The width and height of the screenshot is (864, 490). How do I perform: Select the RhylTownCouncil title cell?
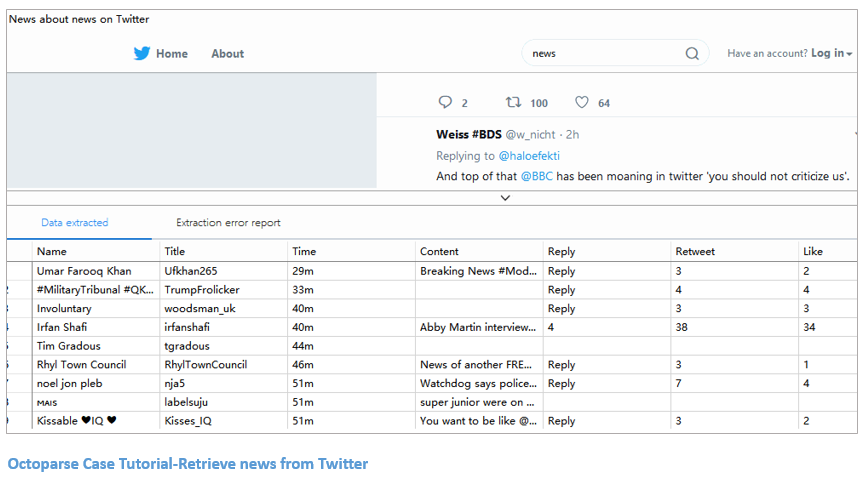(x=206, y=365)
